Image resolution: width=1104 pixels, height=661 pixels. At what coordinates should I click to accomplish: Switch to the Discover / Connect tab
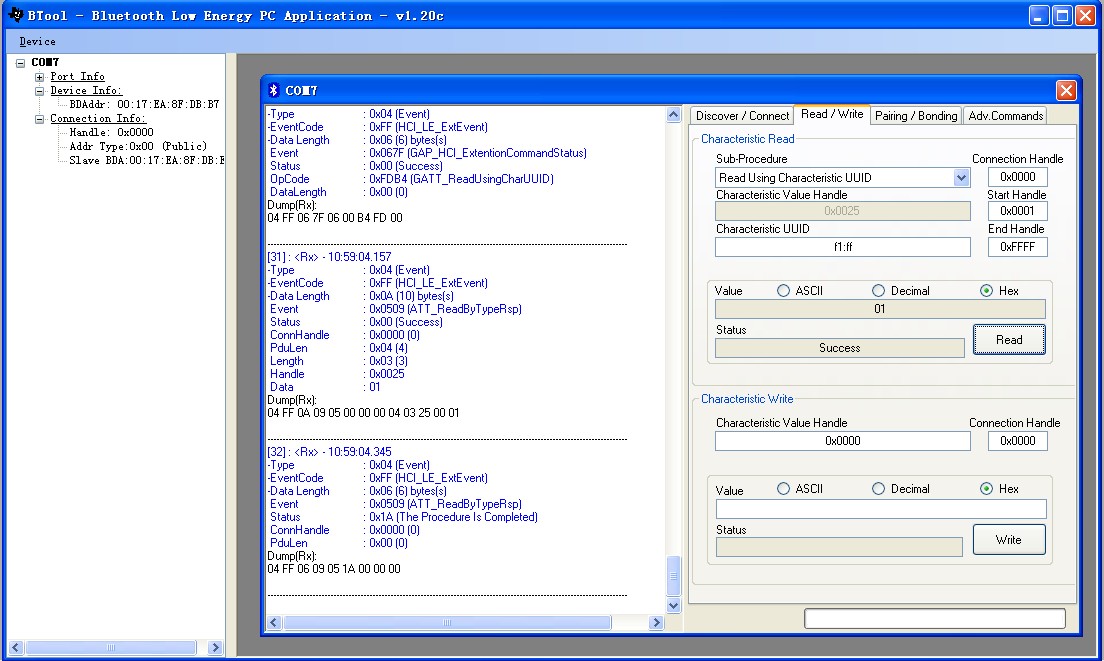tap(742, 115)
